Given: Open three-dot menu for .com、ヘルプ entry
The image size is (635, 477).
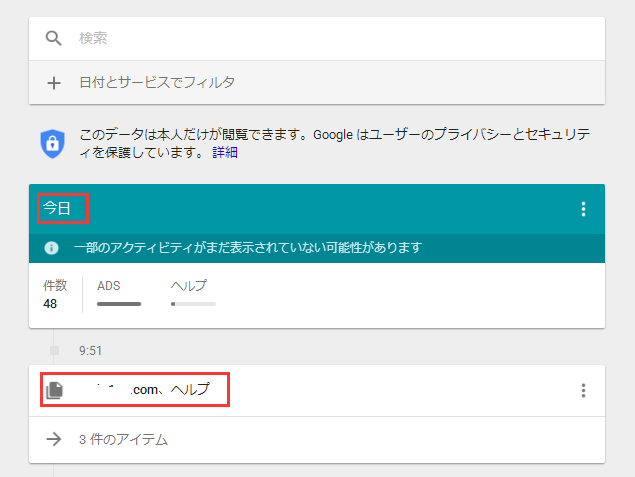Looking at the screenshot, I should tap(583, 391).
